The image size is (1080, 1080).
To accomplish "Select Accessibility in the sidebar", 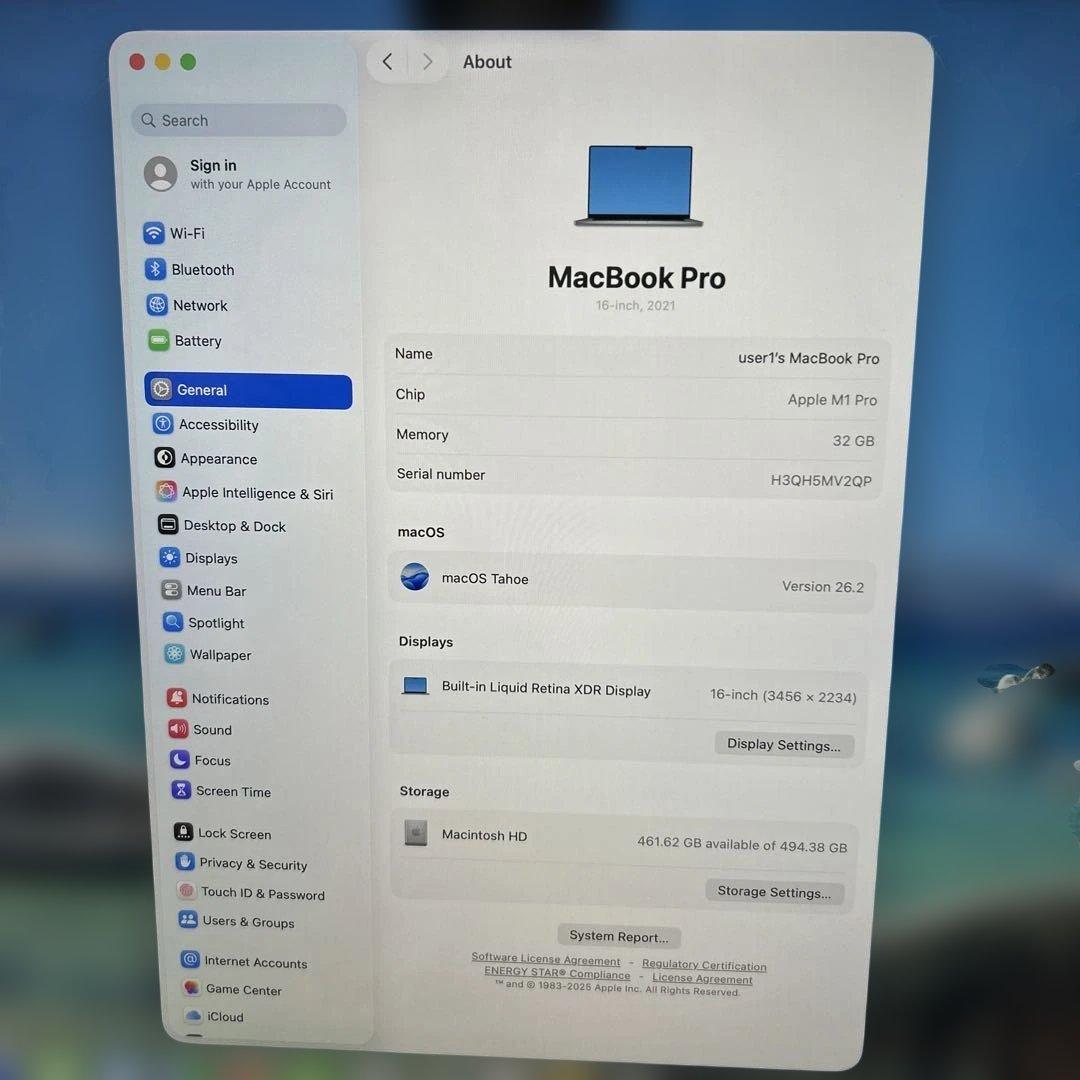I will tap(218, 424).
